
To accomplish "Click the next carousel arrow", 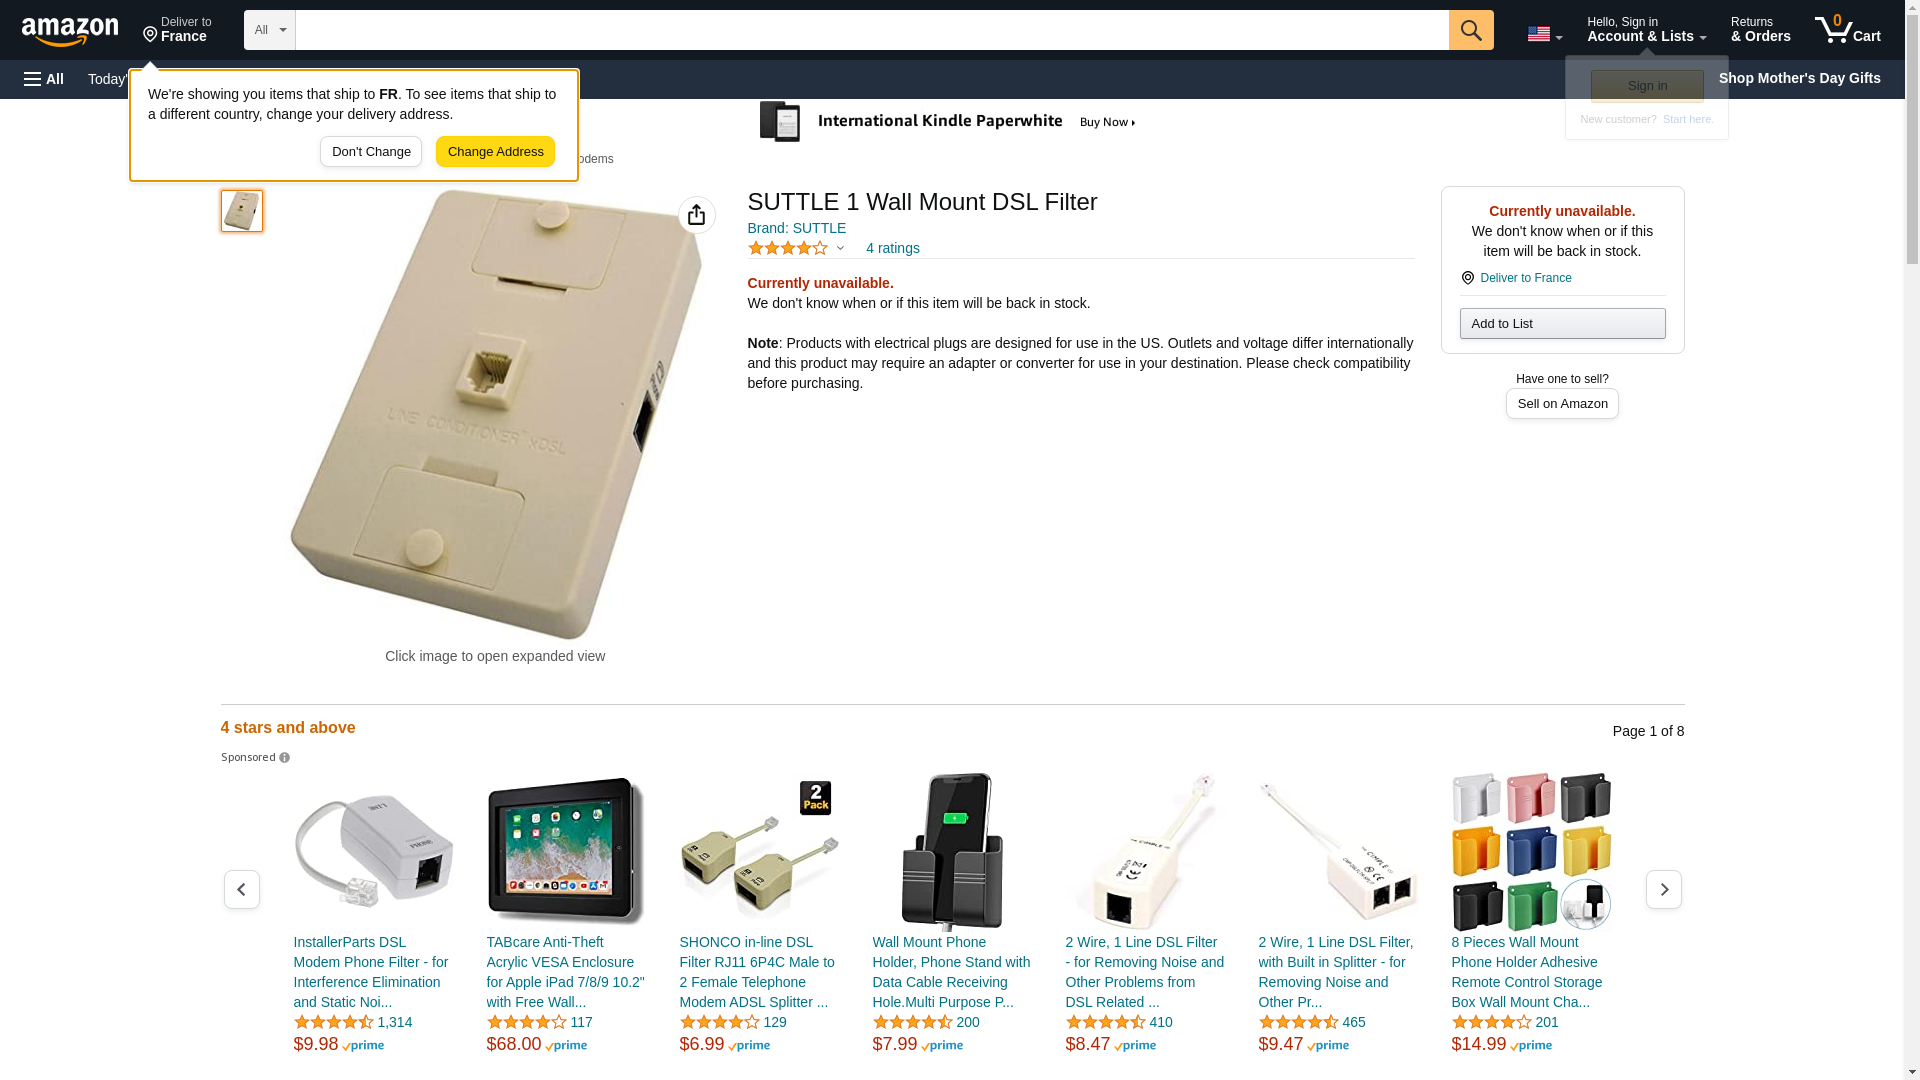I will click(1663, 889).
